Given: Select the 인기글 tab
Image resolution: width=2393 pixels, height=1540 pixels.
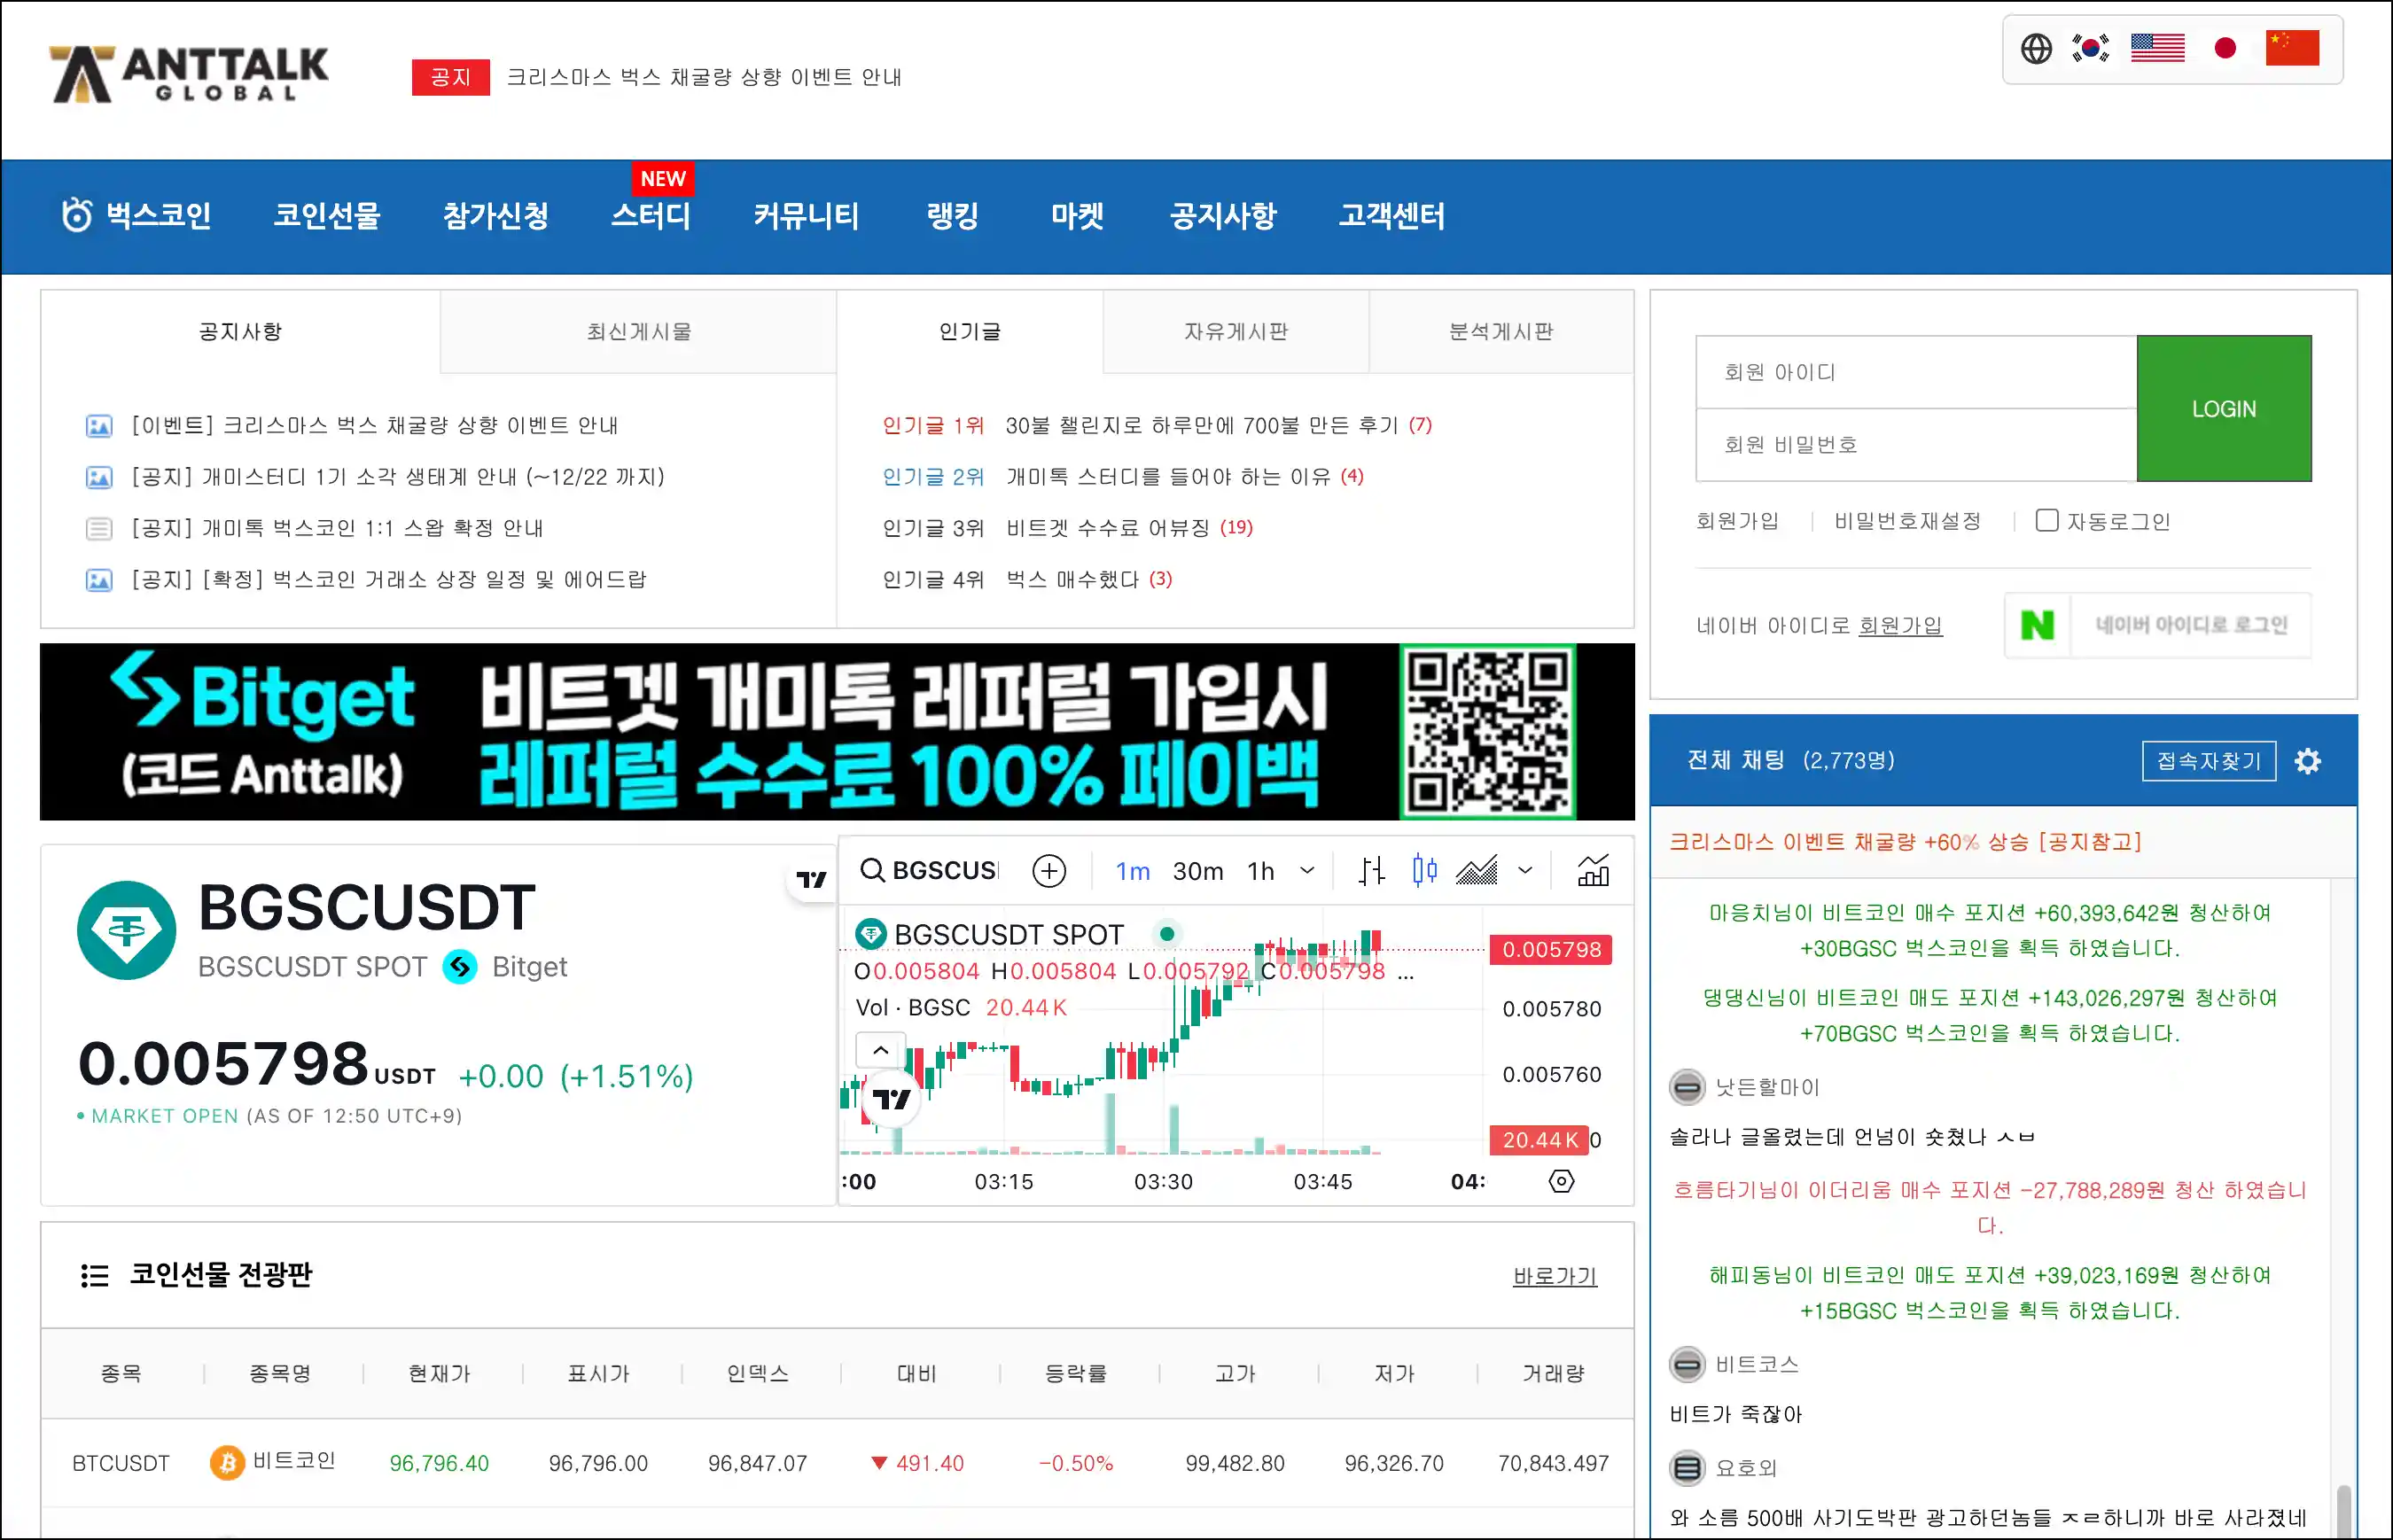Looking at the screenshot, I should coord(970,332).
